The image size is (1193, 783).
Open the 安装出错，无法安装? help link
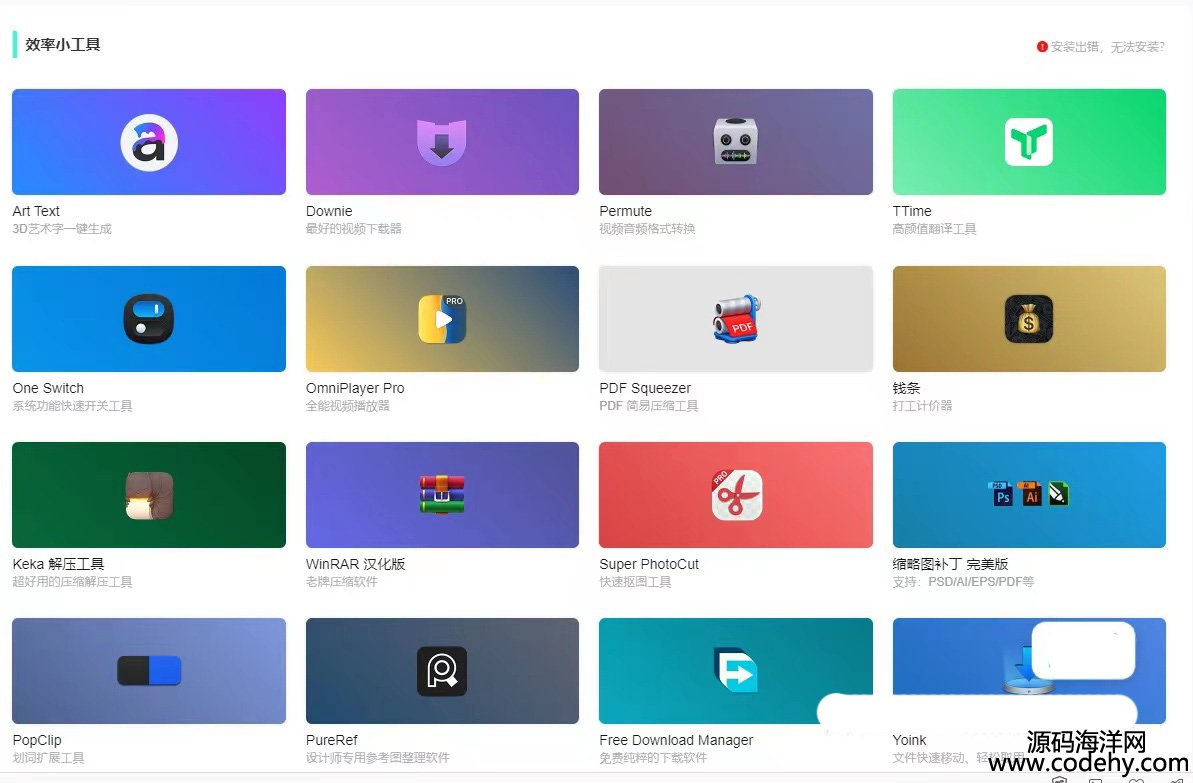pyautogui.click(x=1107, y=47)
